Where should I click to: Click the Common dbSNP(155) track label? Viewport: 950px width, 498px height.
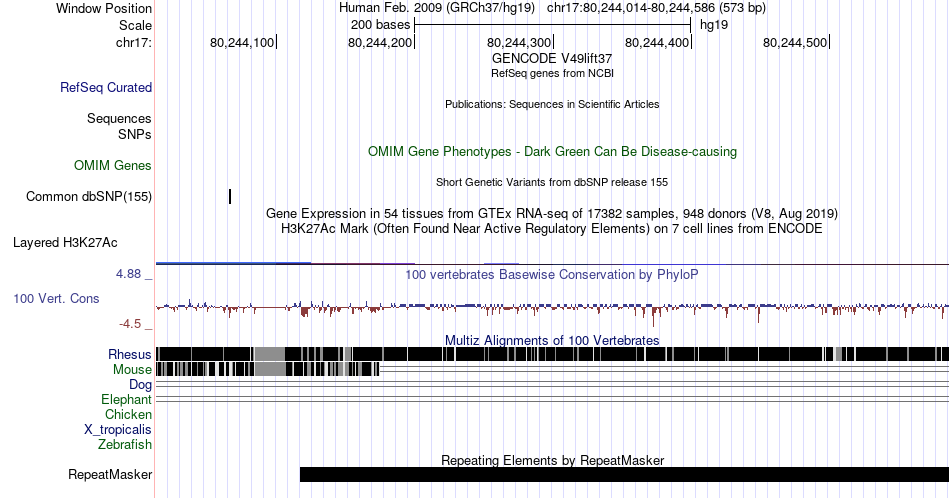pos(88,196)
